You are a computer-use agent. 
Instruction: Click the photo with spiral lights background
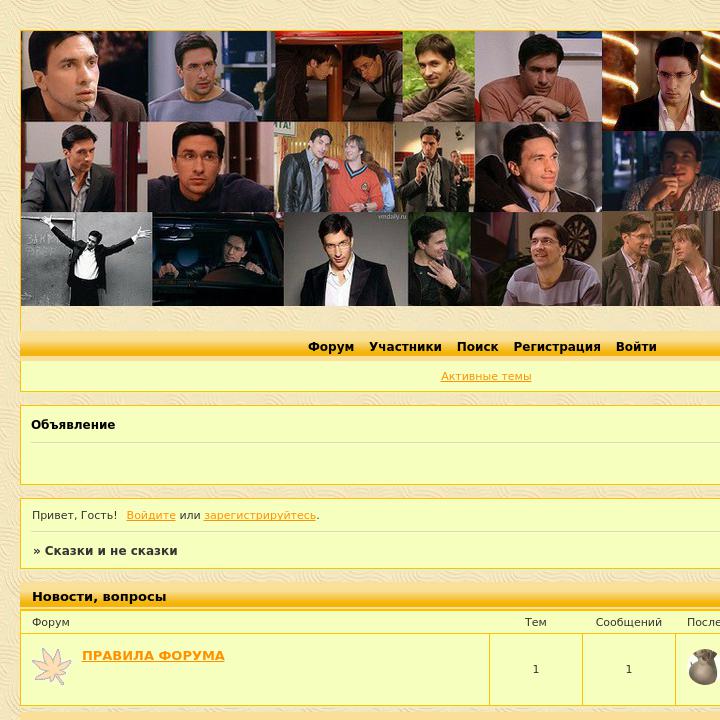(x=661, y=80)
